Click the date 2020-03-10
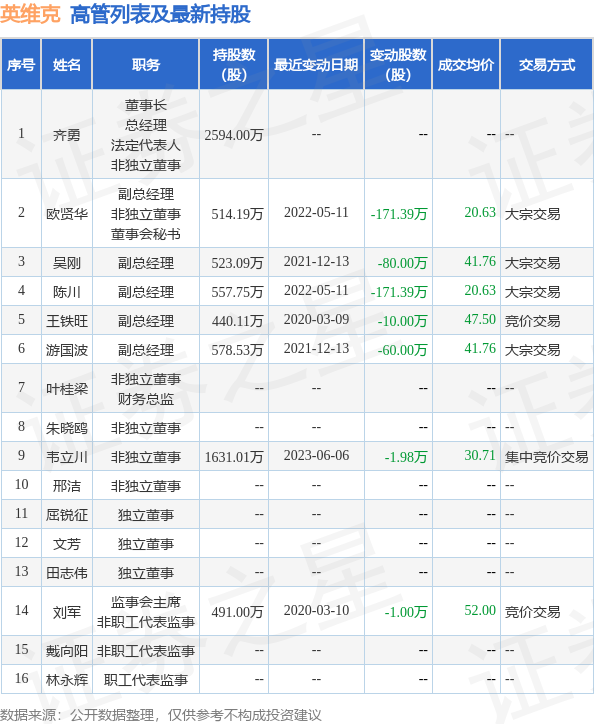The image size is (594, 724). [316, 611]
